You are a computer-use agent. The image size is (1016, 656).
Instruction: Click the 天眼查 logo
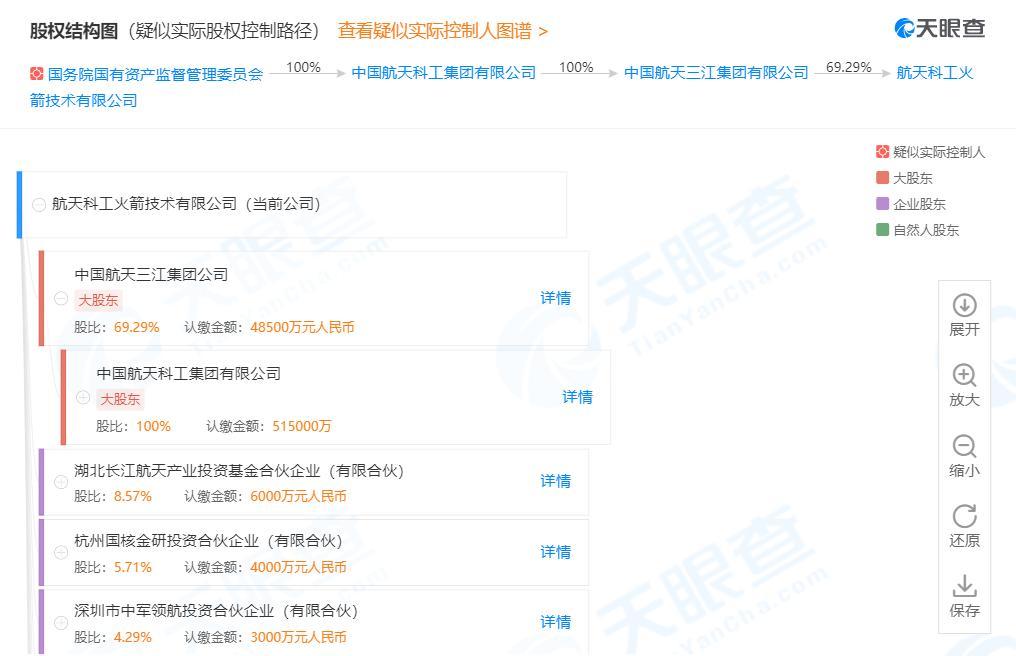940,28
